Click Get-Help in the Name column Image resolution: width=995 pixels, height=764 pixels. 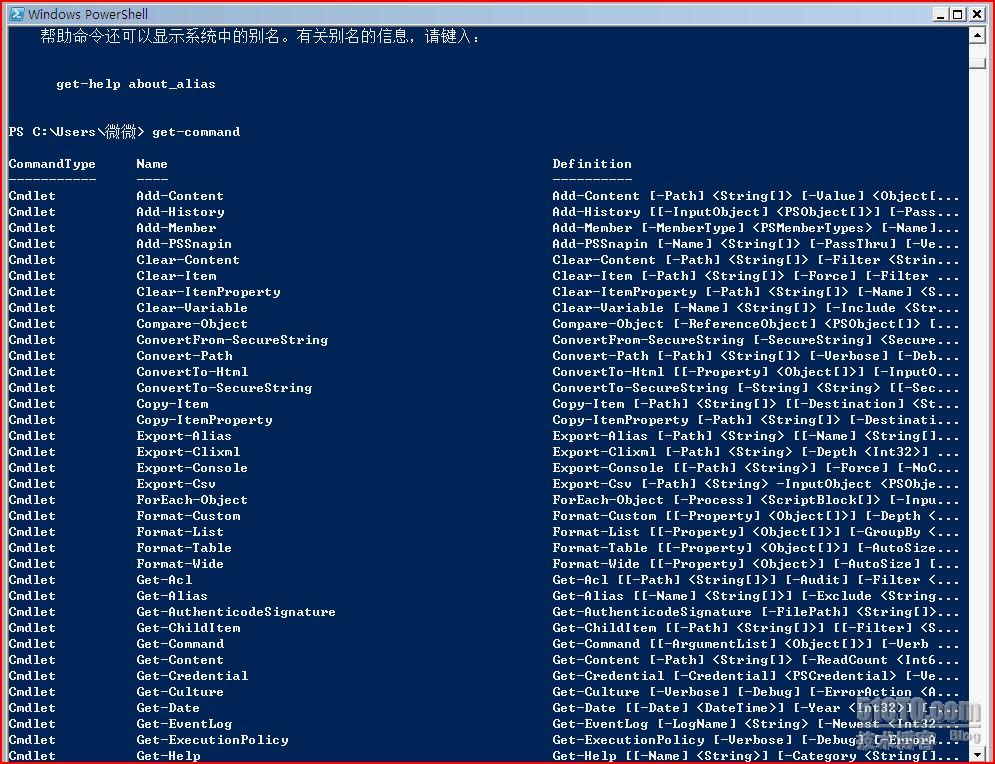168,755
